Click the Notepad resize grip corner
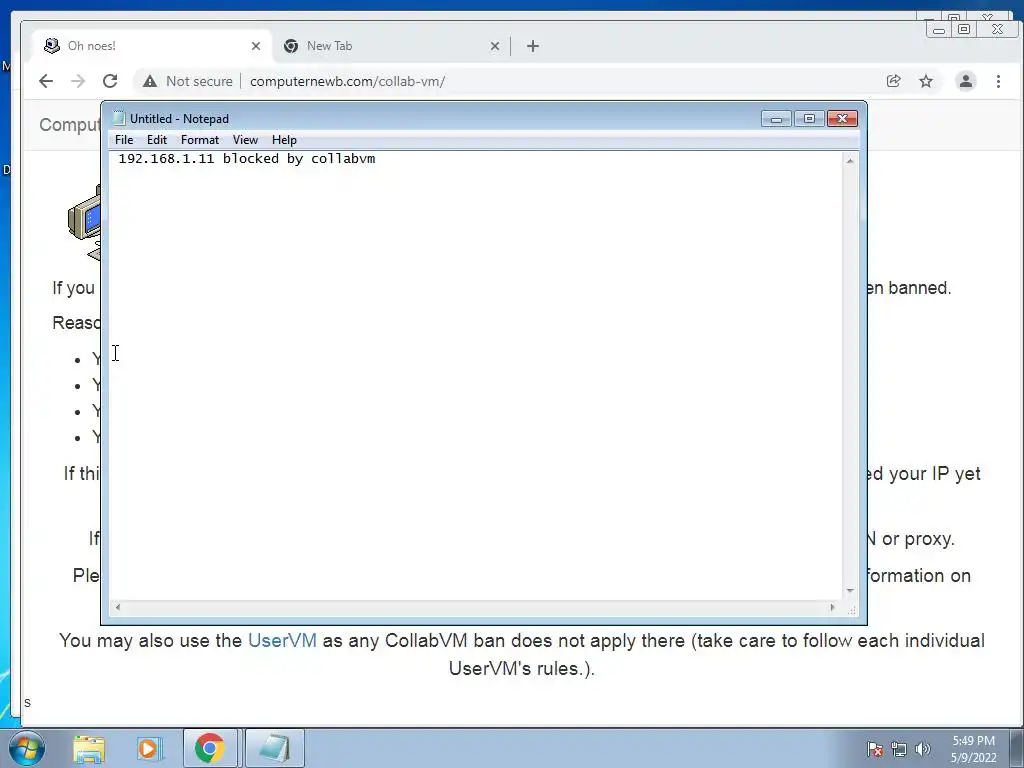 pyautogui.click(x=852, y=609)
